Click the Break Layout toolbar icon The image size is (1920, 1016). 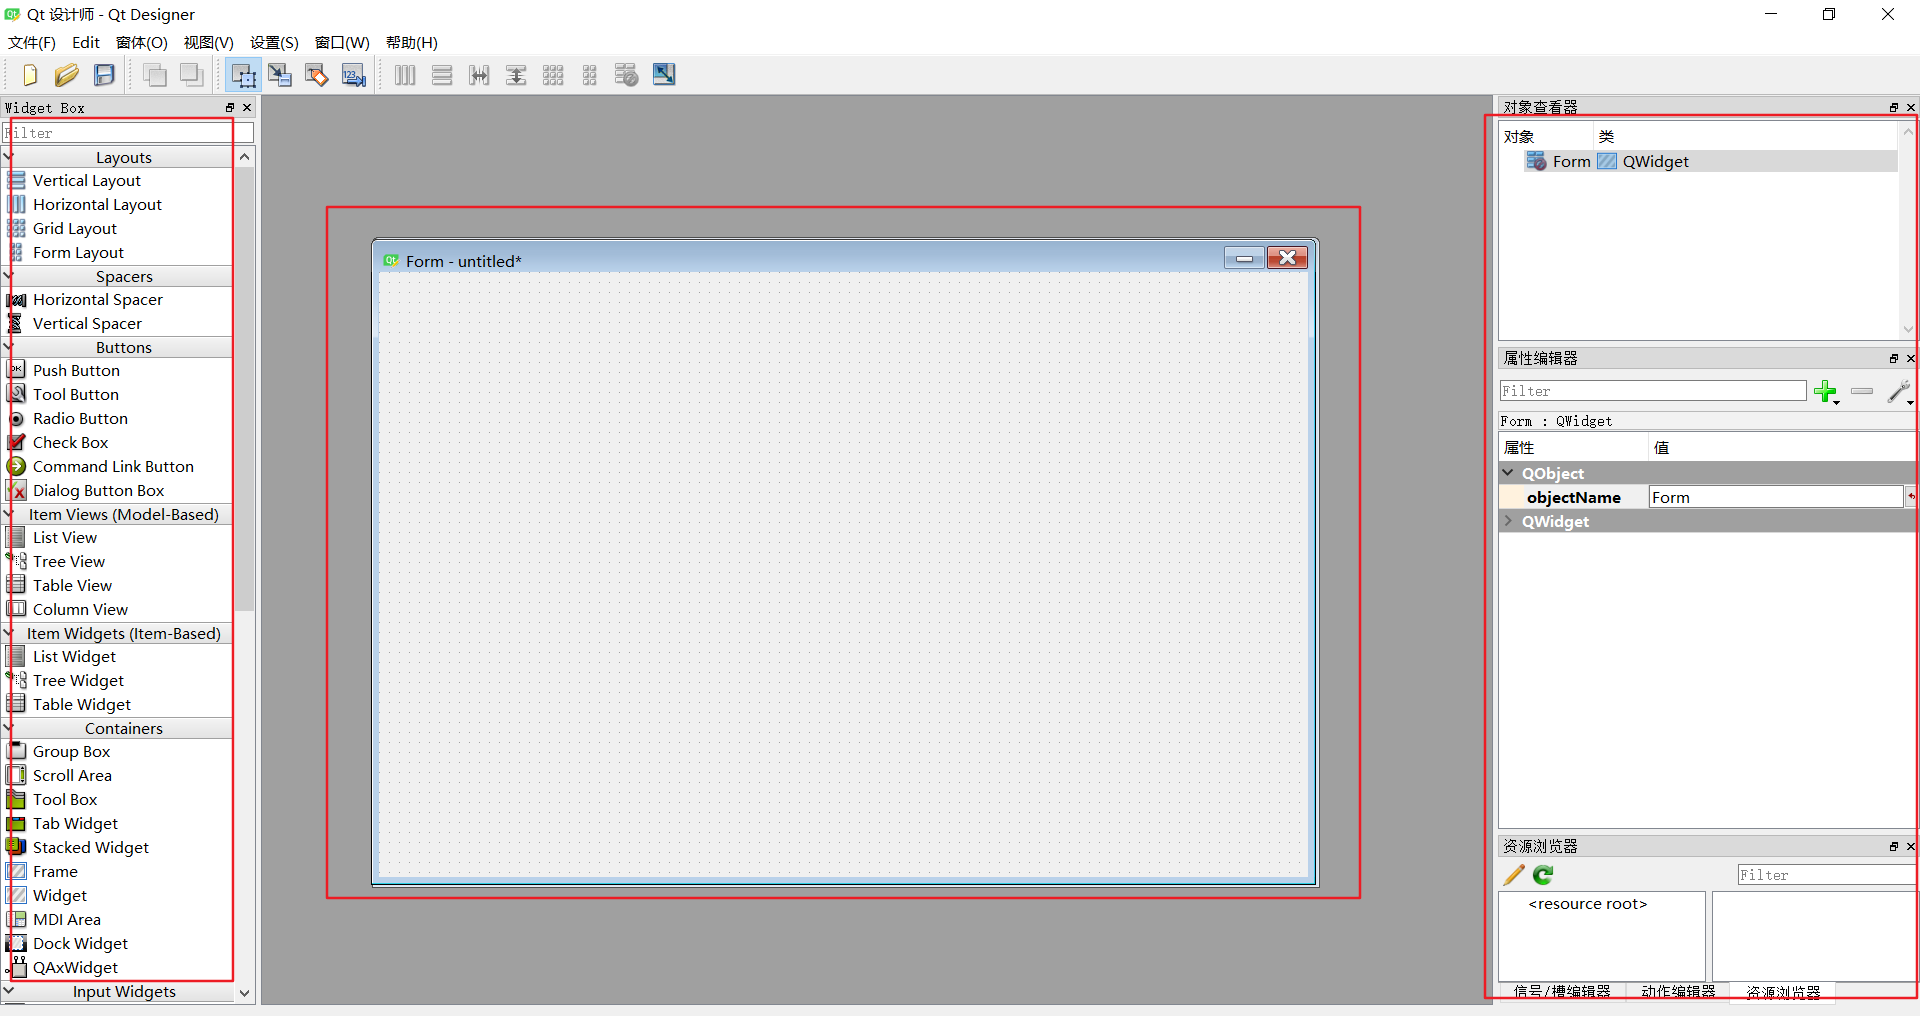pos(627,75)
